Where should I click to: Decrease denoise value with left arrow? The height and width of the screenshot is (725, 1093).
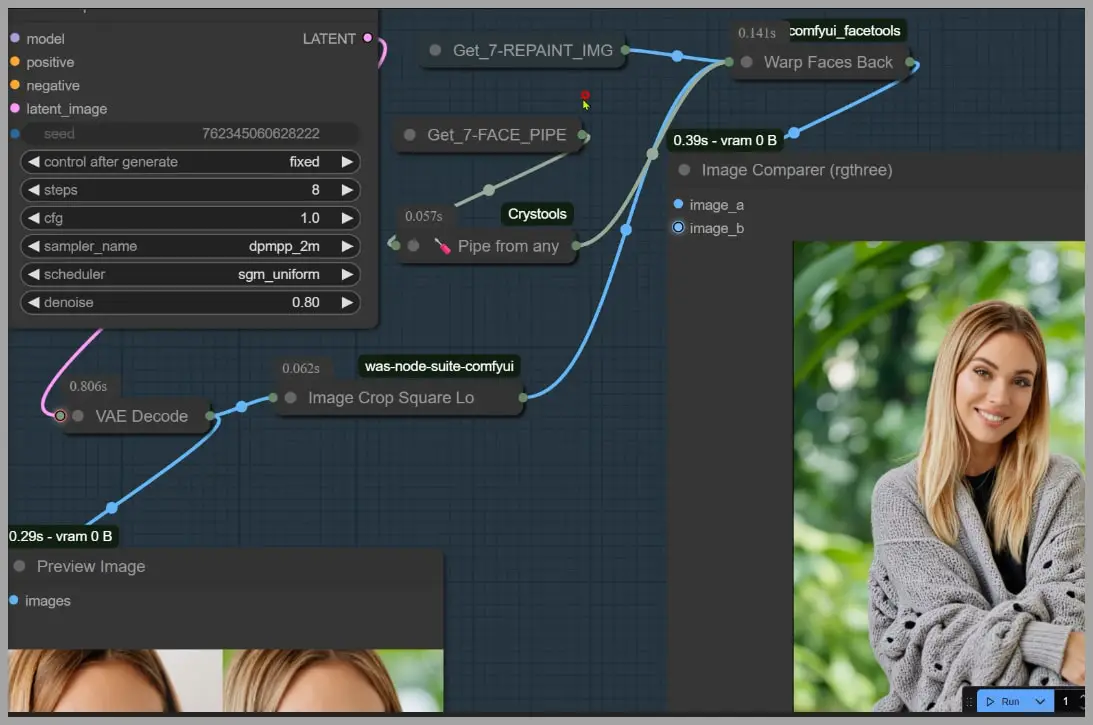pyautogui.click(x=33, y=303)
